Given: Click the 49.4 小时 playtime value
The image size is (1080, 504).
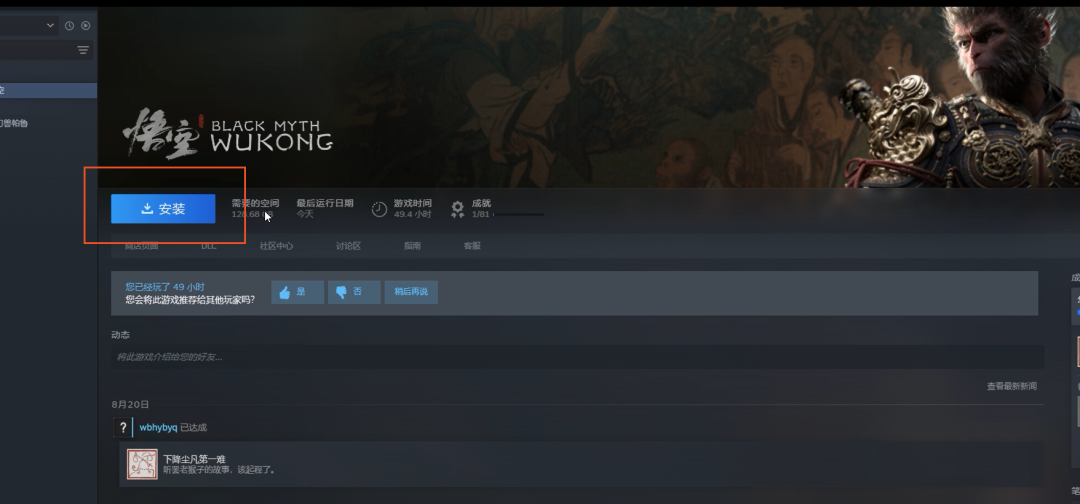Looking at the screenshot, I should [413, 214].
